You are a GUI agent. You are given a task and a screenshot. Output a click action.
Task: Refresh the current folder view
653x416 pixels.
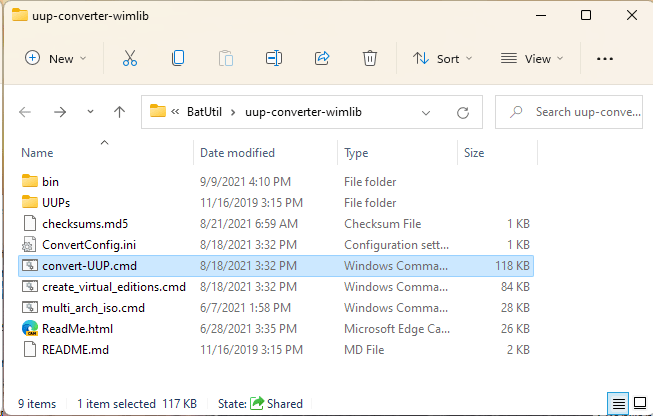(x=463, y=112)
